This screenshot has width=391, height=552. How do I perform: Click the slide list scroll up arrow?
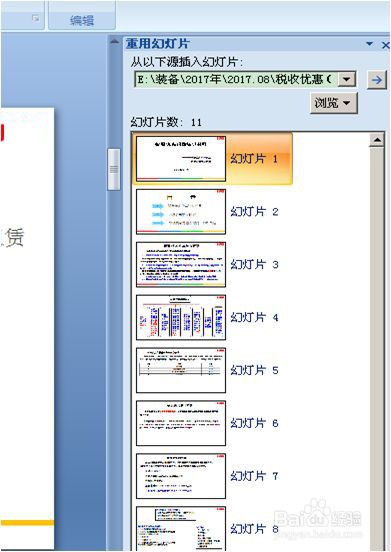tap(377, 140)
